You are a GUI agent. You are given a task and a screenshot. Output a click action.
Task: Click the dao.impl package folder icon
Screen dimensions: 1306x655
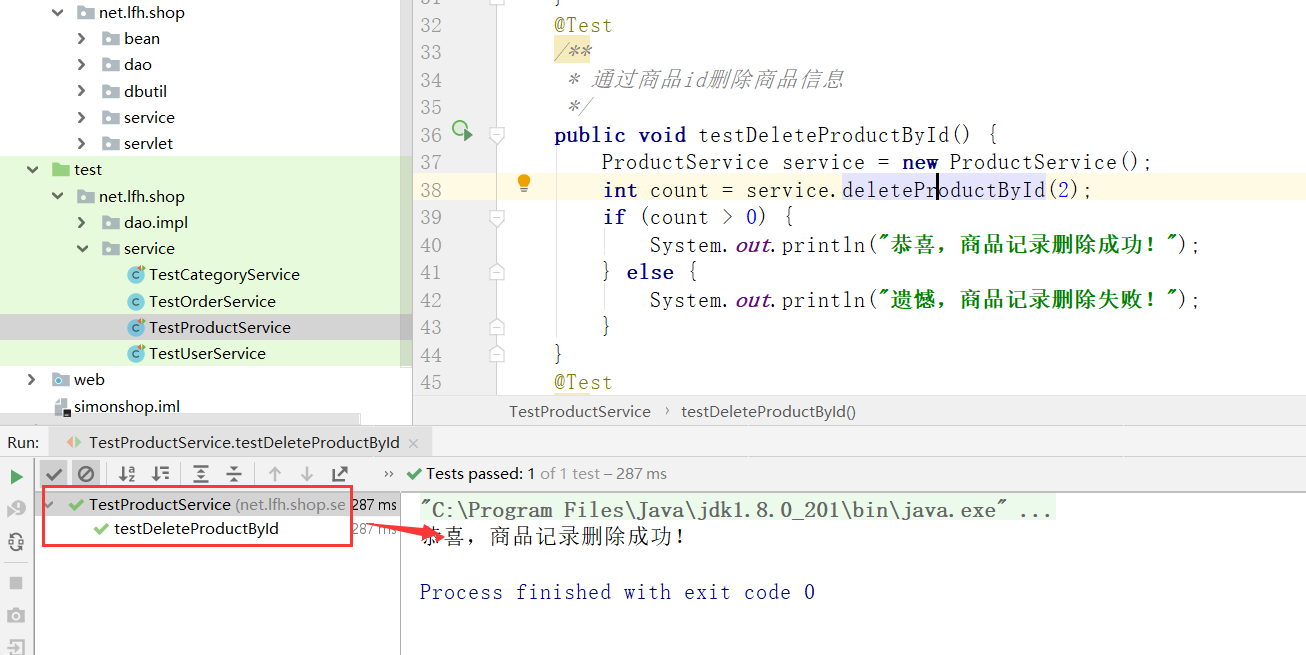click(111, 222)
